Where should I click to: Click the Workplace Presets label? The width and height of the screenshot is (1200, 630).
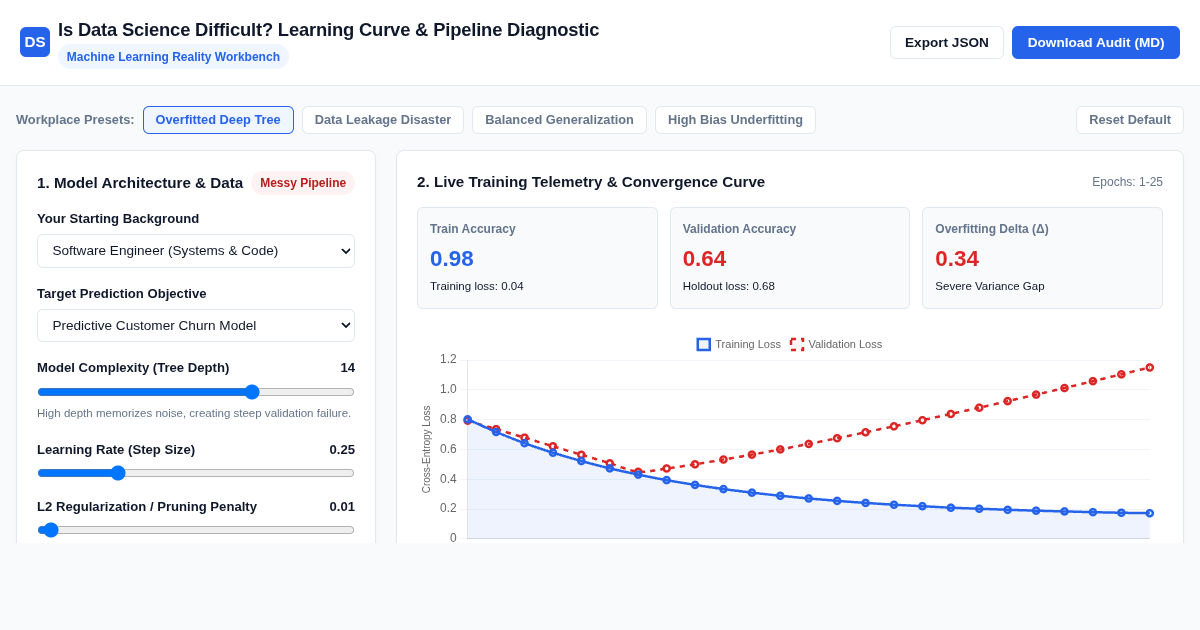(75, 120)
